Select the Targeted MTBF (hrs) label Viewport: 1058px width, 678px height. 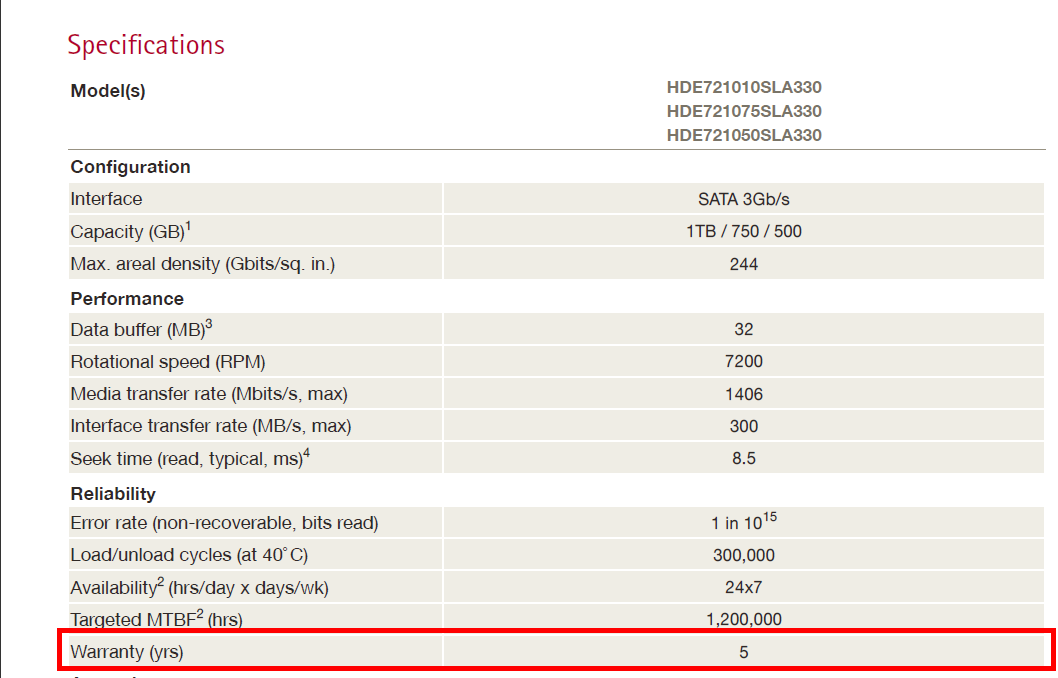tap(157, 619)
